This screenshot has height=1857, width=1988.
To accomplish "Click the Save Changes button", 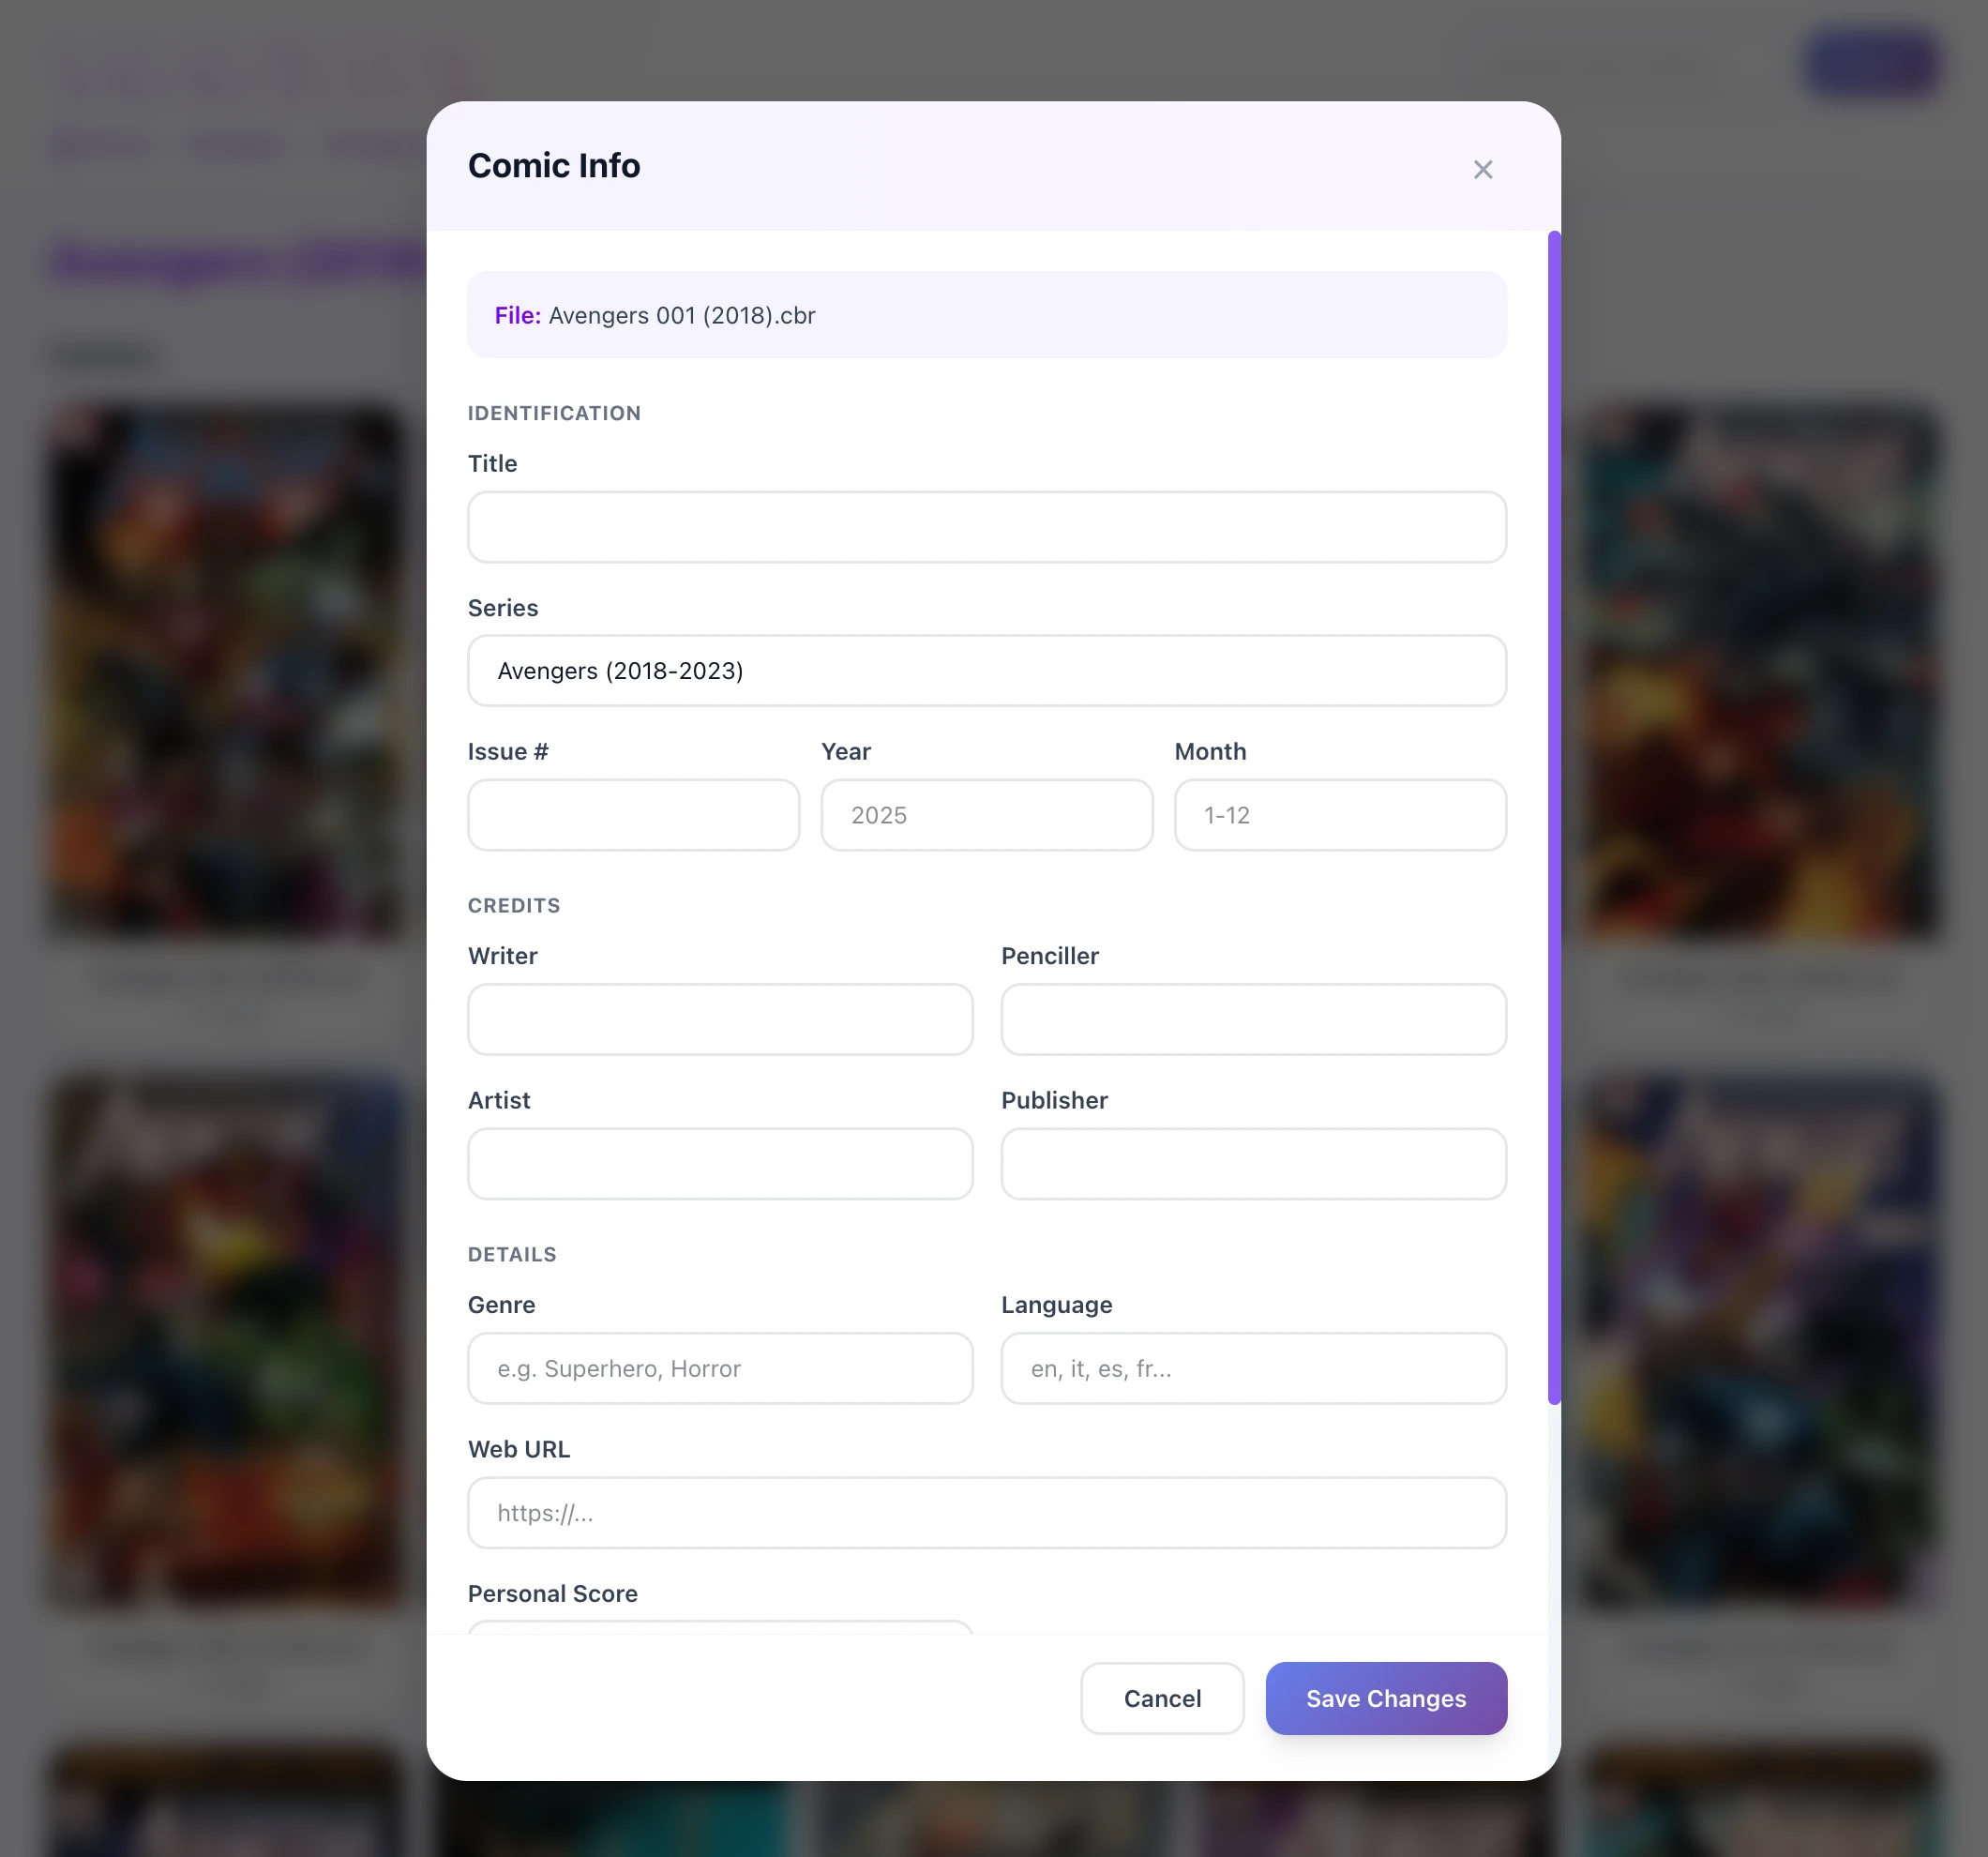I will (x=1385, y=1698).
